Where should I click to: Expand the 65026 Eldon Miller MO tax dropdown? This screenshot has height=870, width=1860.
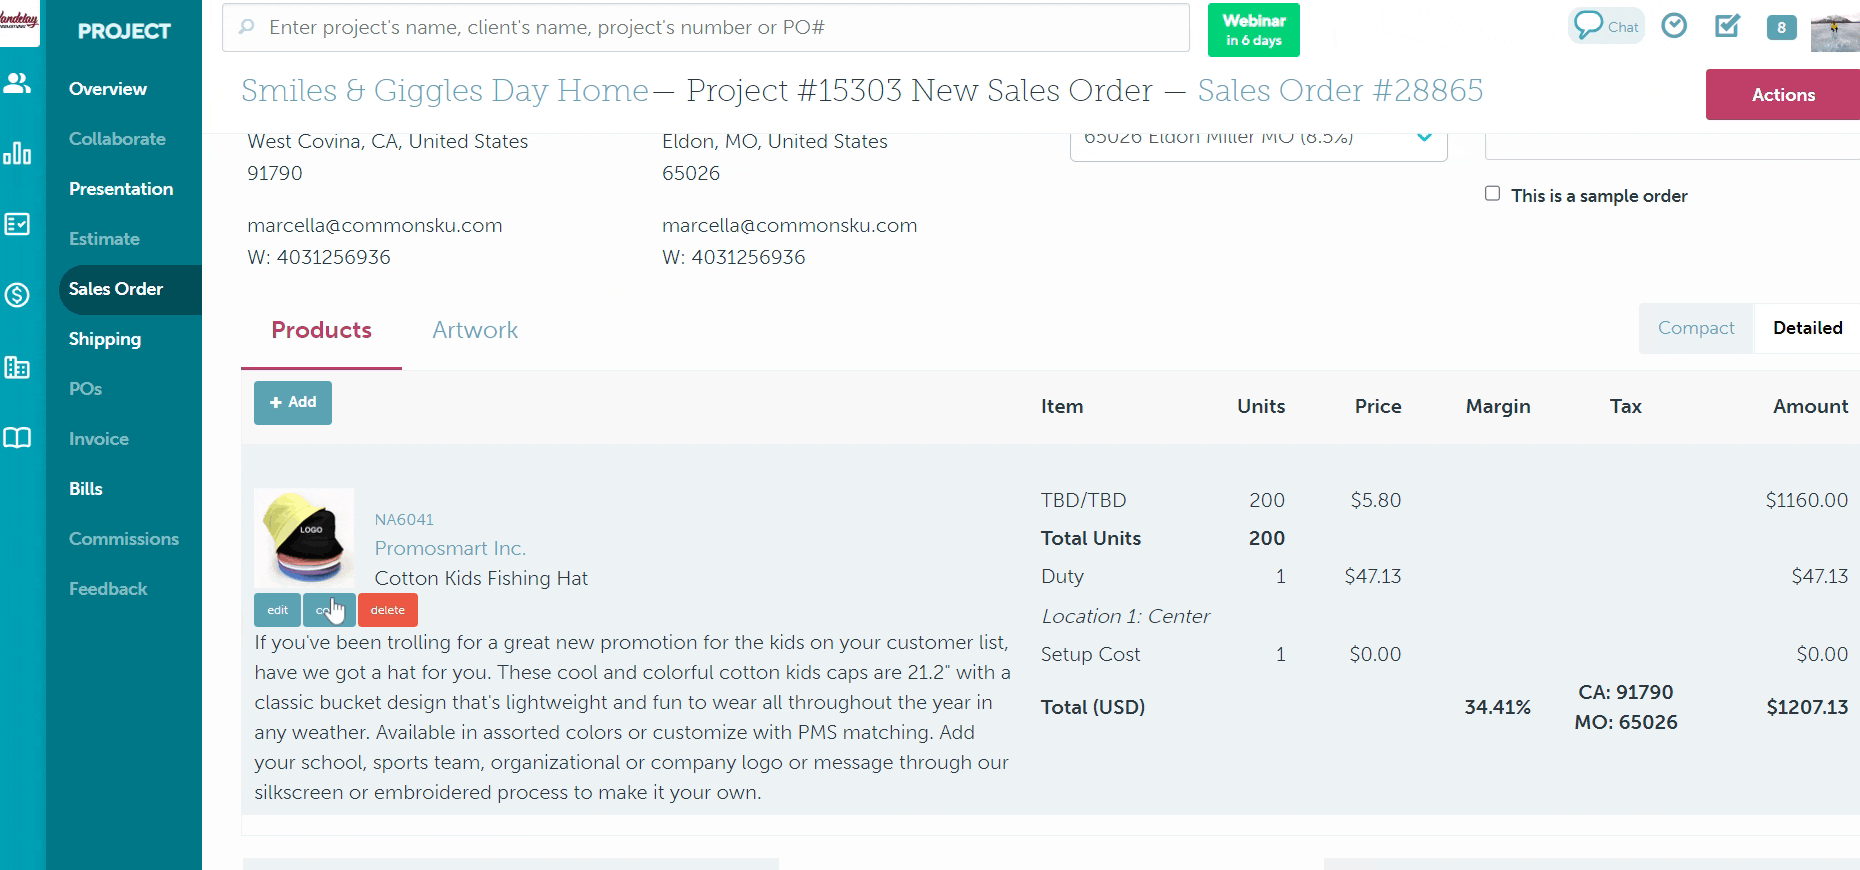[1424, 138]
